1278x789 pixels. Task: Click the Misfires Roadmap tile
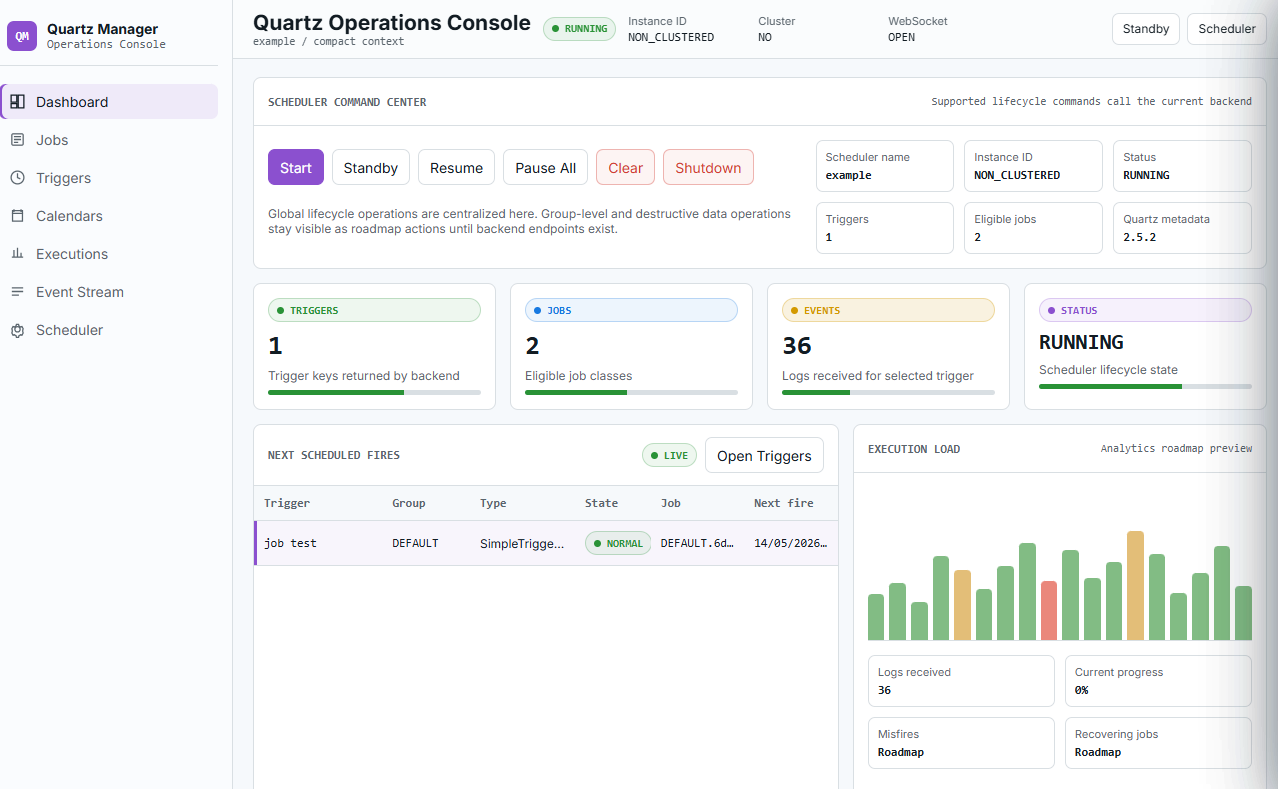pyautogui.click(x=961, y=743)
